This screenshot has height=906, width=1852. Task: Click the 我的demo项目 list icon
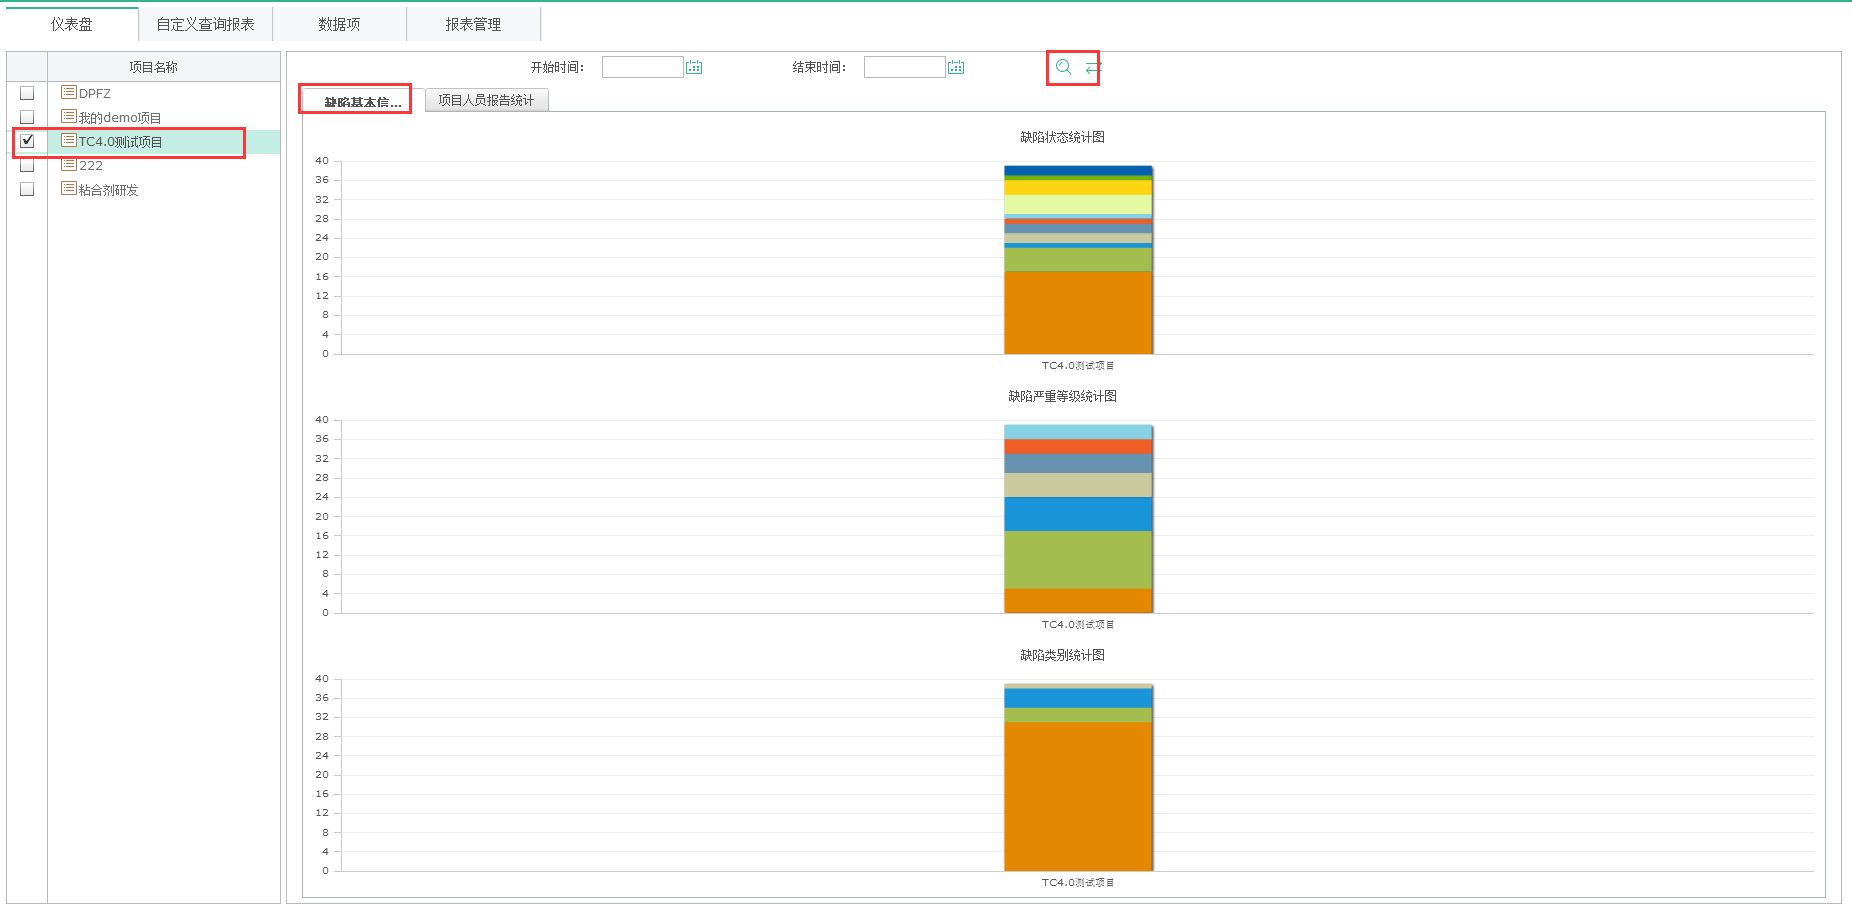point(69,117)
